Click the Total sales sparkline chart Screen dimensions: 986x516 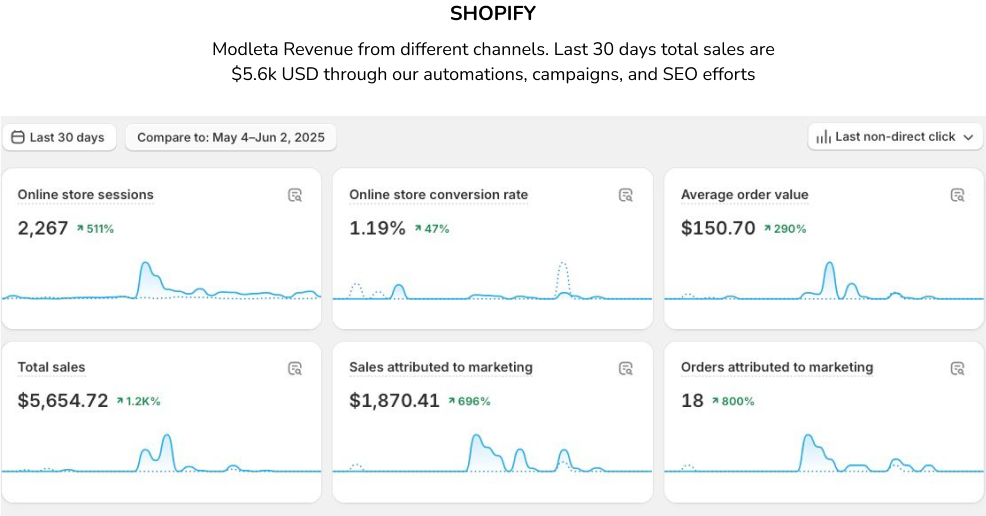click(x=162, y=453)
